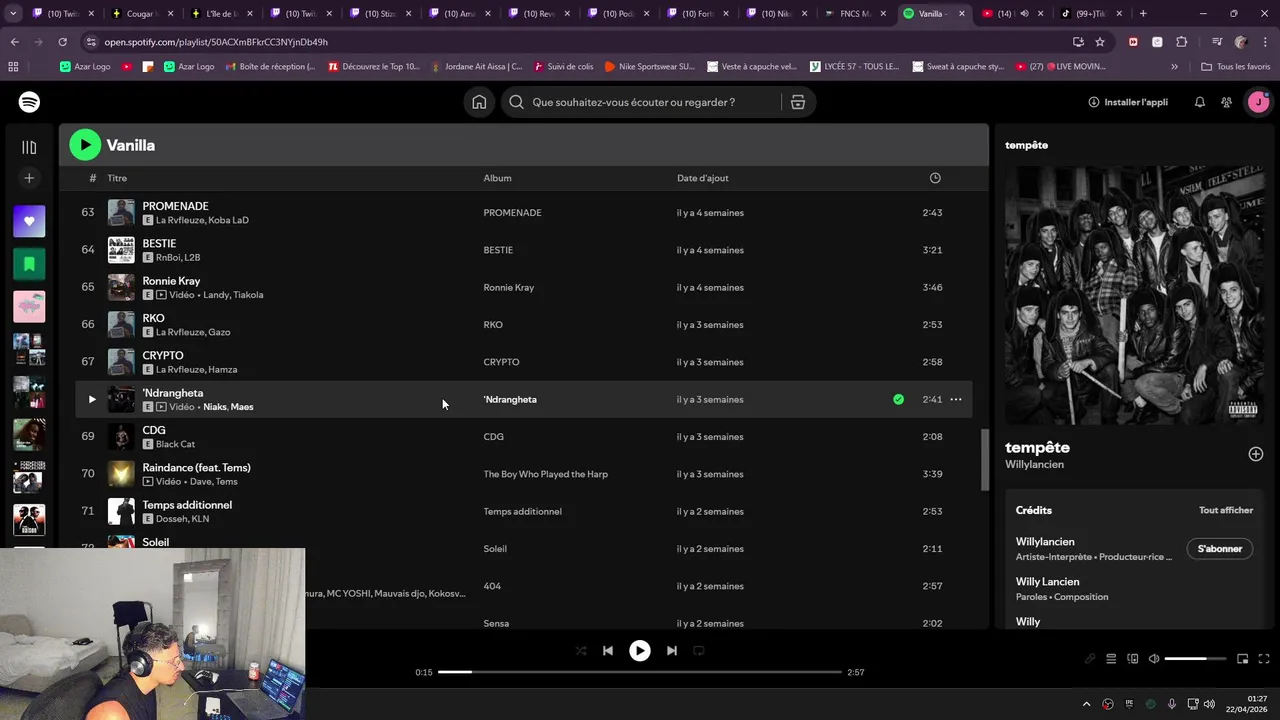Image resolution: width=1280 pixels, height=720 pixels.
Task: Toggle lyrics microphone icon
Action: pyautogui.click(x=1090, y=659)
